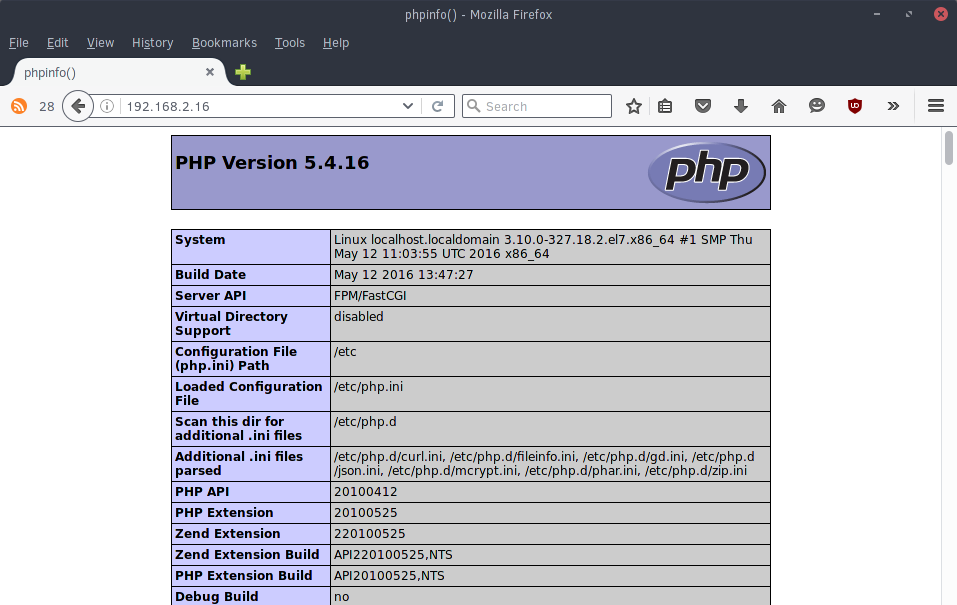Click the page vertical scrollbar thumb
957x605 pixels.
(x=948, y=148)
